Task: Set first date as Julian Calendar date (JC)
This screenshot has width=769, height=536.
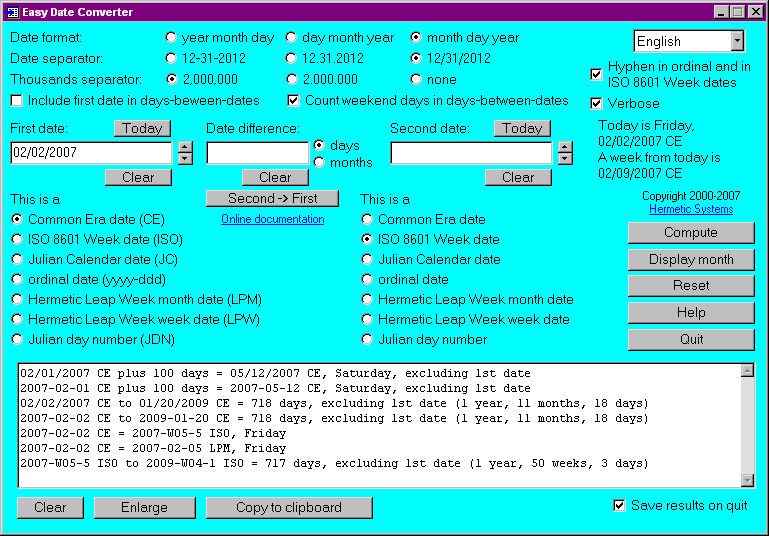Action: [x=17, y=259]
